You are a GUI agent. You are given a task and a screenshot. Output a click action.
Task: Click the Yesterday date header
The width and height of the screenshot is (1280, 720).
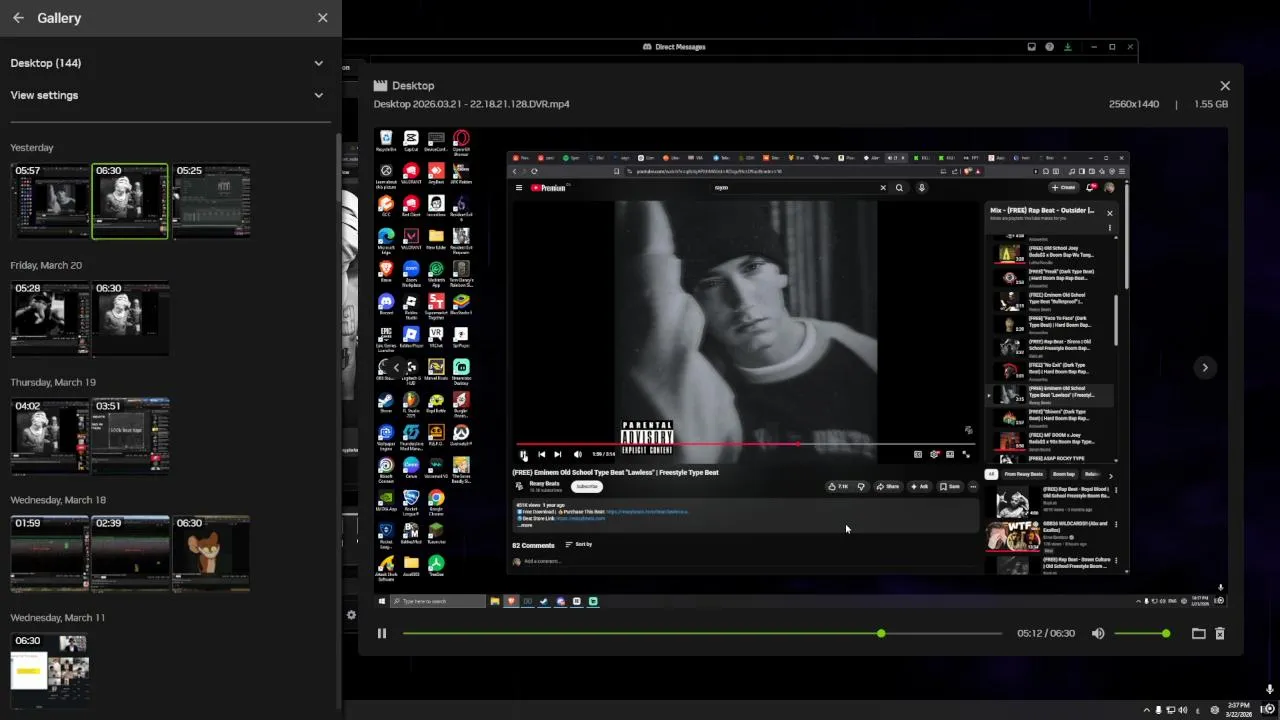click(32, 148)
